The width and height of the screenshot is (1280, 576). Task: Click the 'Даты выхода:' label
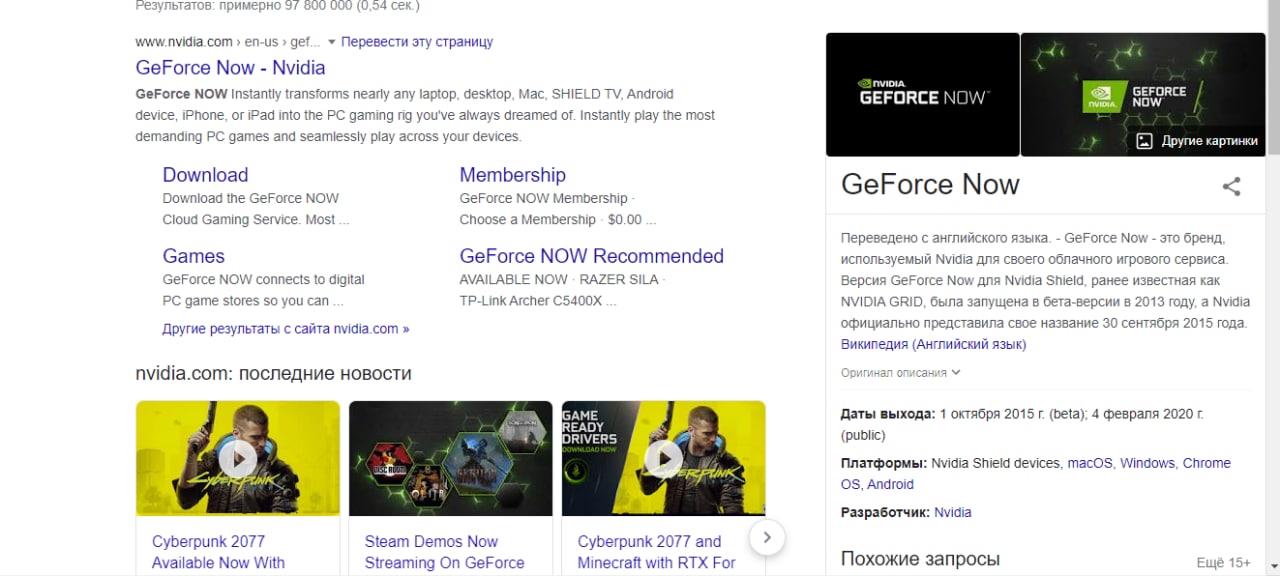(888, 414)
